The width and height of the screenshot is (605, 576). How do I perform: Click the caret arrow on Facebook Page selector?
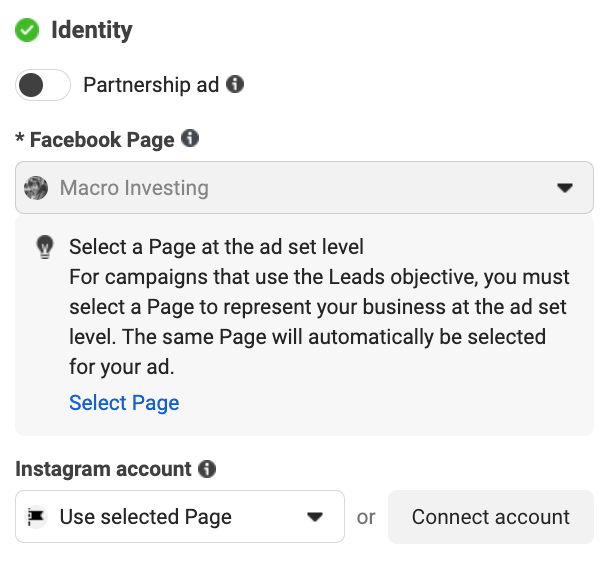(x=564, y=187)
